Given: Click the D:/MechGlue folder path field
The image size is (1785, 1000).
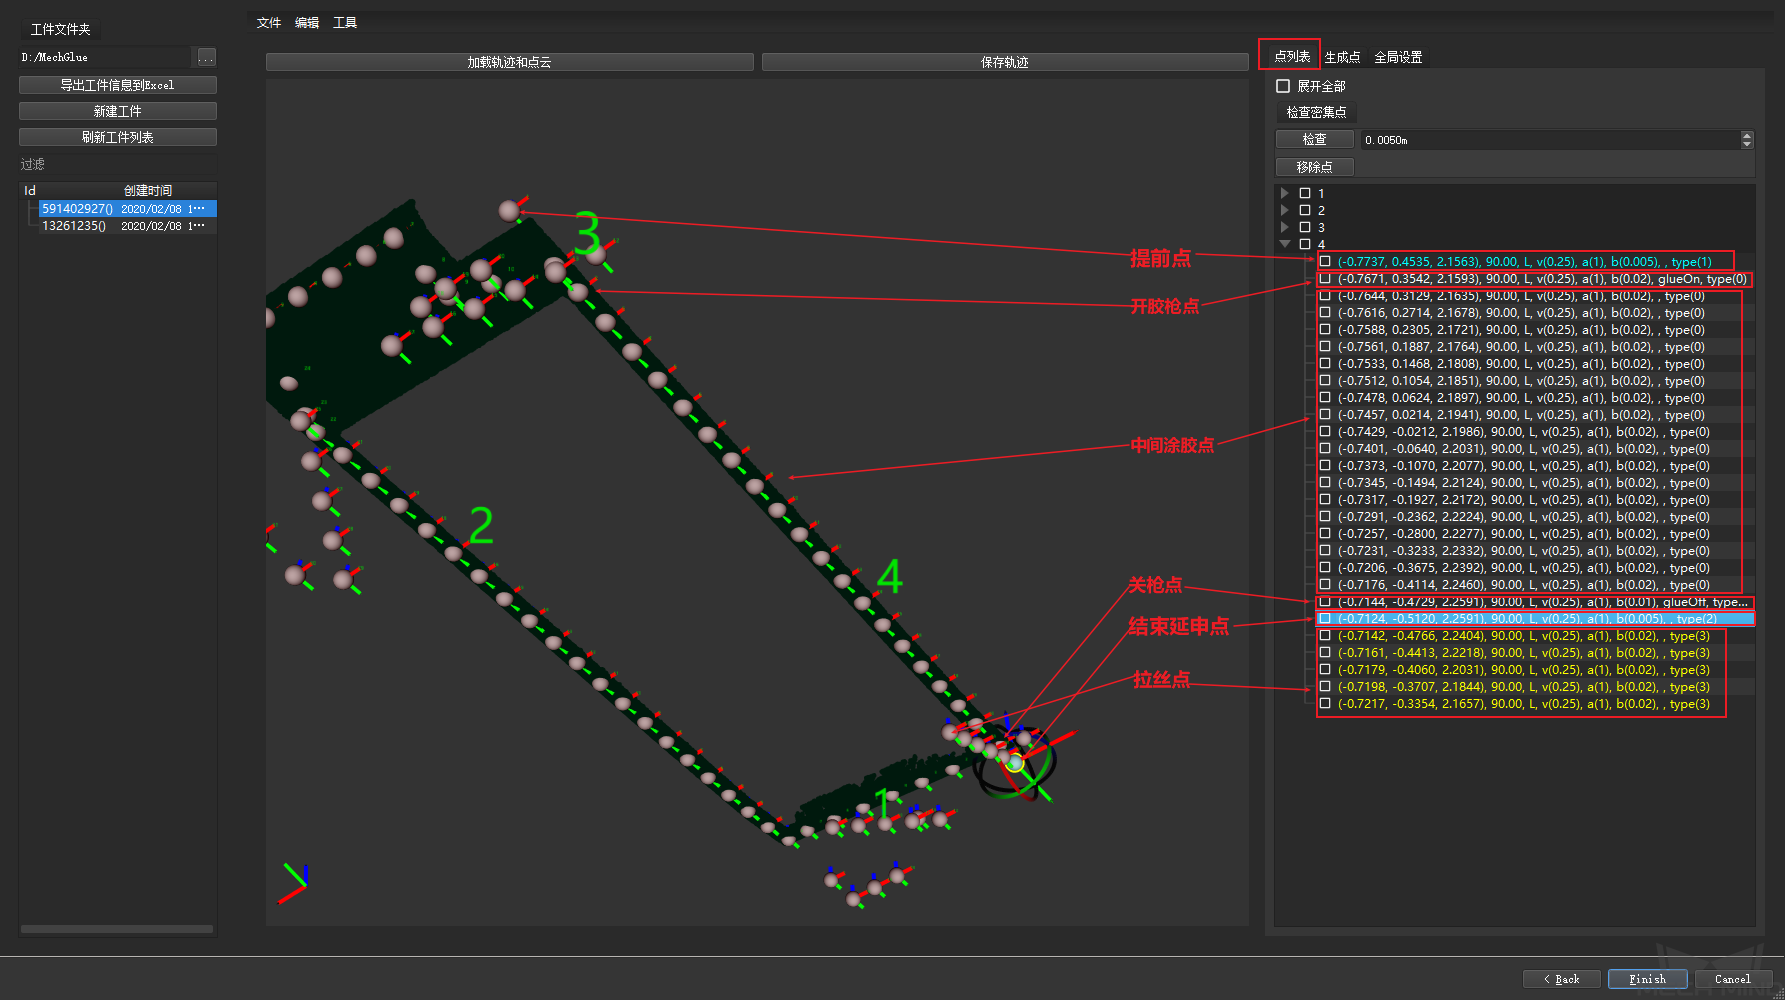Looking at the screenshot, I should tap(104, 57).
